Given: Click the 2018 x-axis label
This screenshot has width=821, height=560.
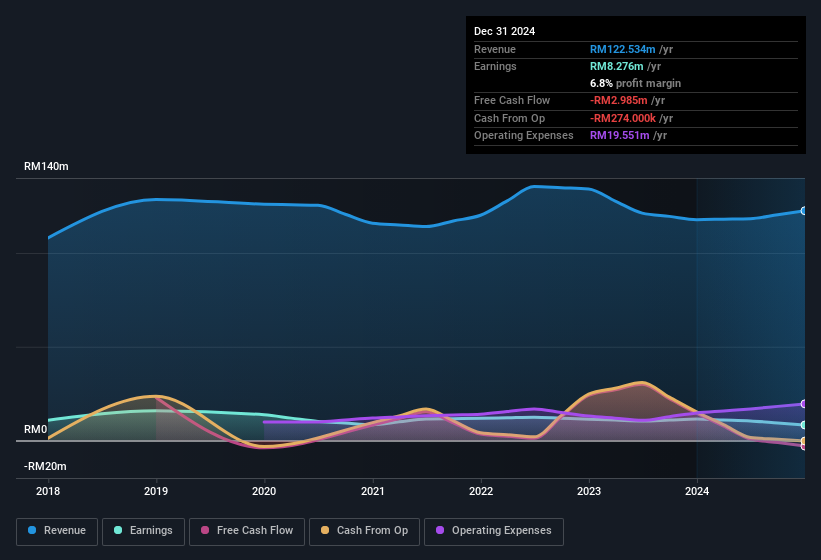Looking at the screenshot, I should pyautogui.click(x=48, y=491).
